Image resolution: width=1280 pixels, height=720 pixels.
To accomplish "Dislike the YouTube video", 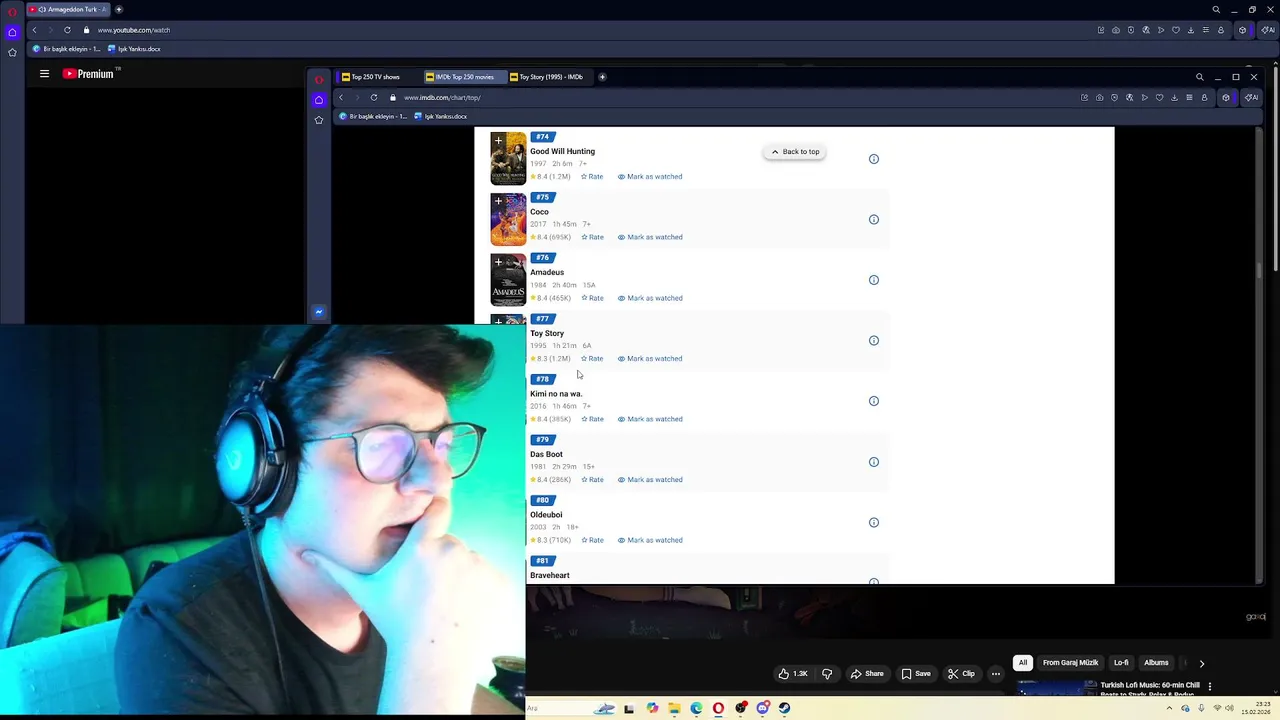I will (827, 674).
